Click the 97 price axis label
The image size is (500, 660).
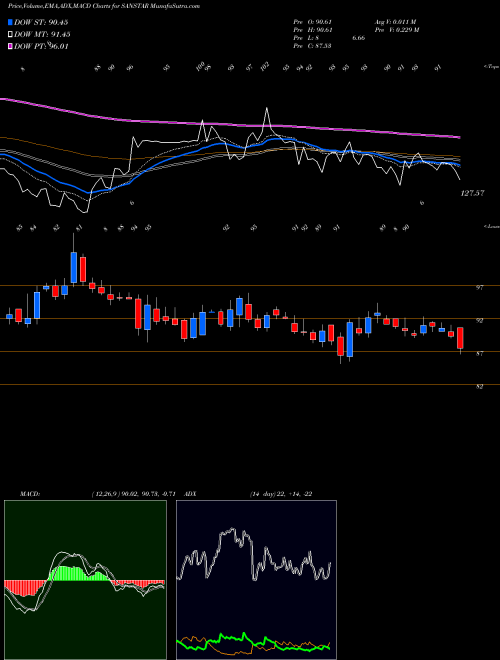(479, 287)
